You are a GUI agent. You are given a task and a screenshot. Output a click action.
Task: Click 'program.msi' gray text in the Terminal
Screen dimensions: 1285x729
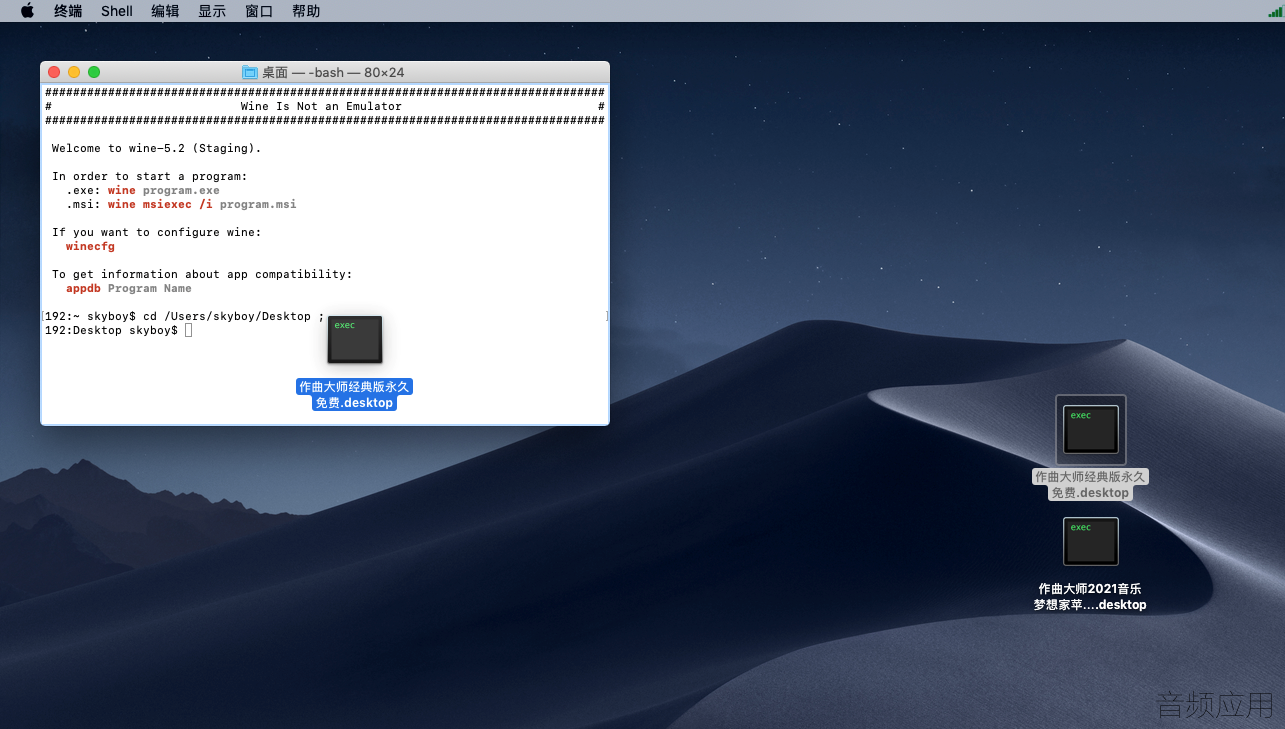coord(258,204)
